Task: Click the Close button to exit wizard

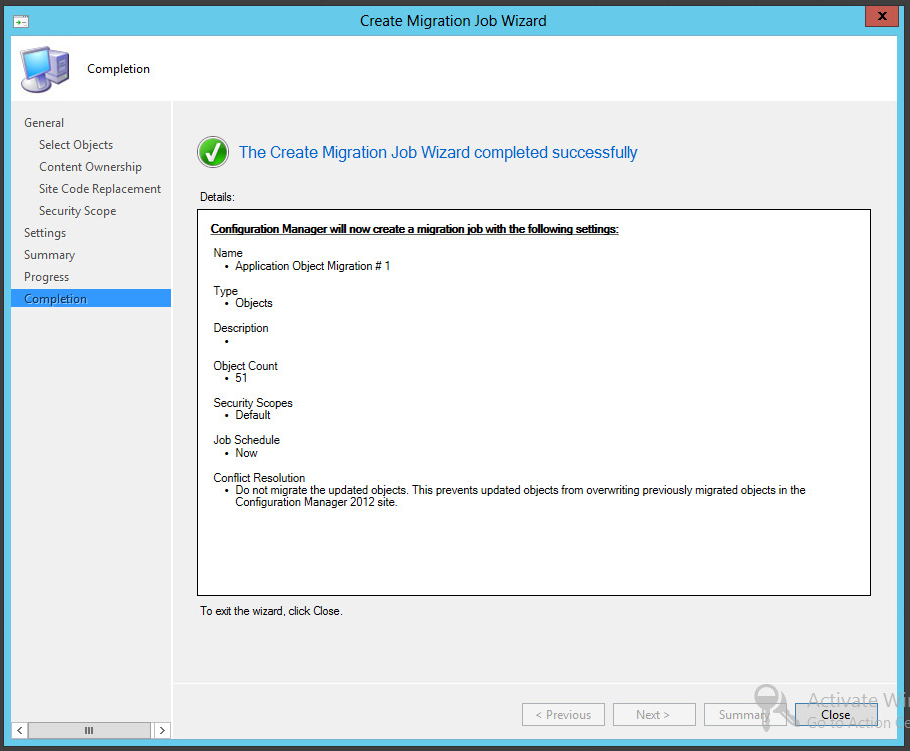Action: point(835,714)
